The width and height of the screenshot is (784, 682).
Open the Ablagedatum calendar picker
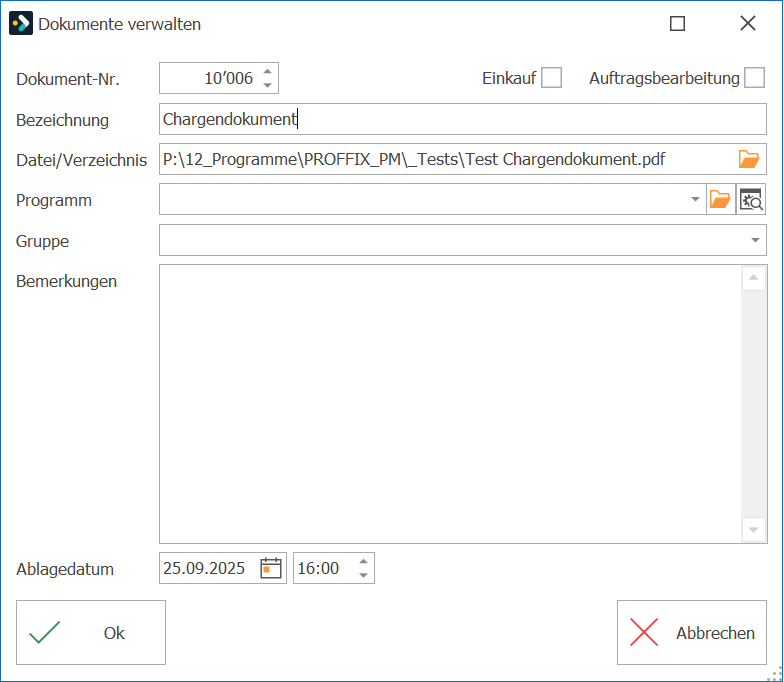click(x=271, y=568)
